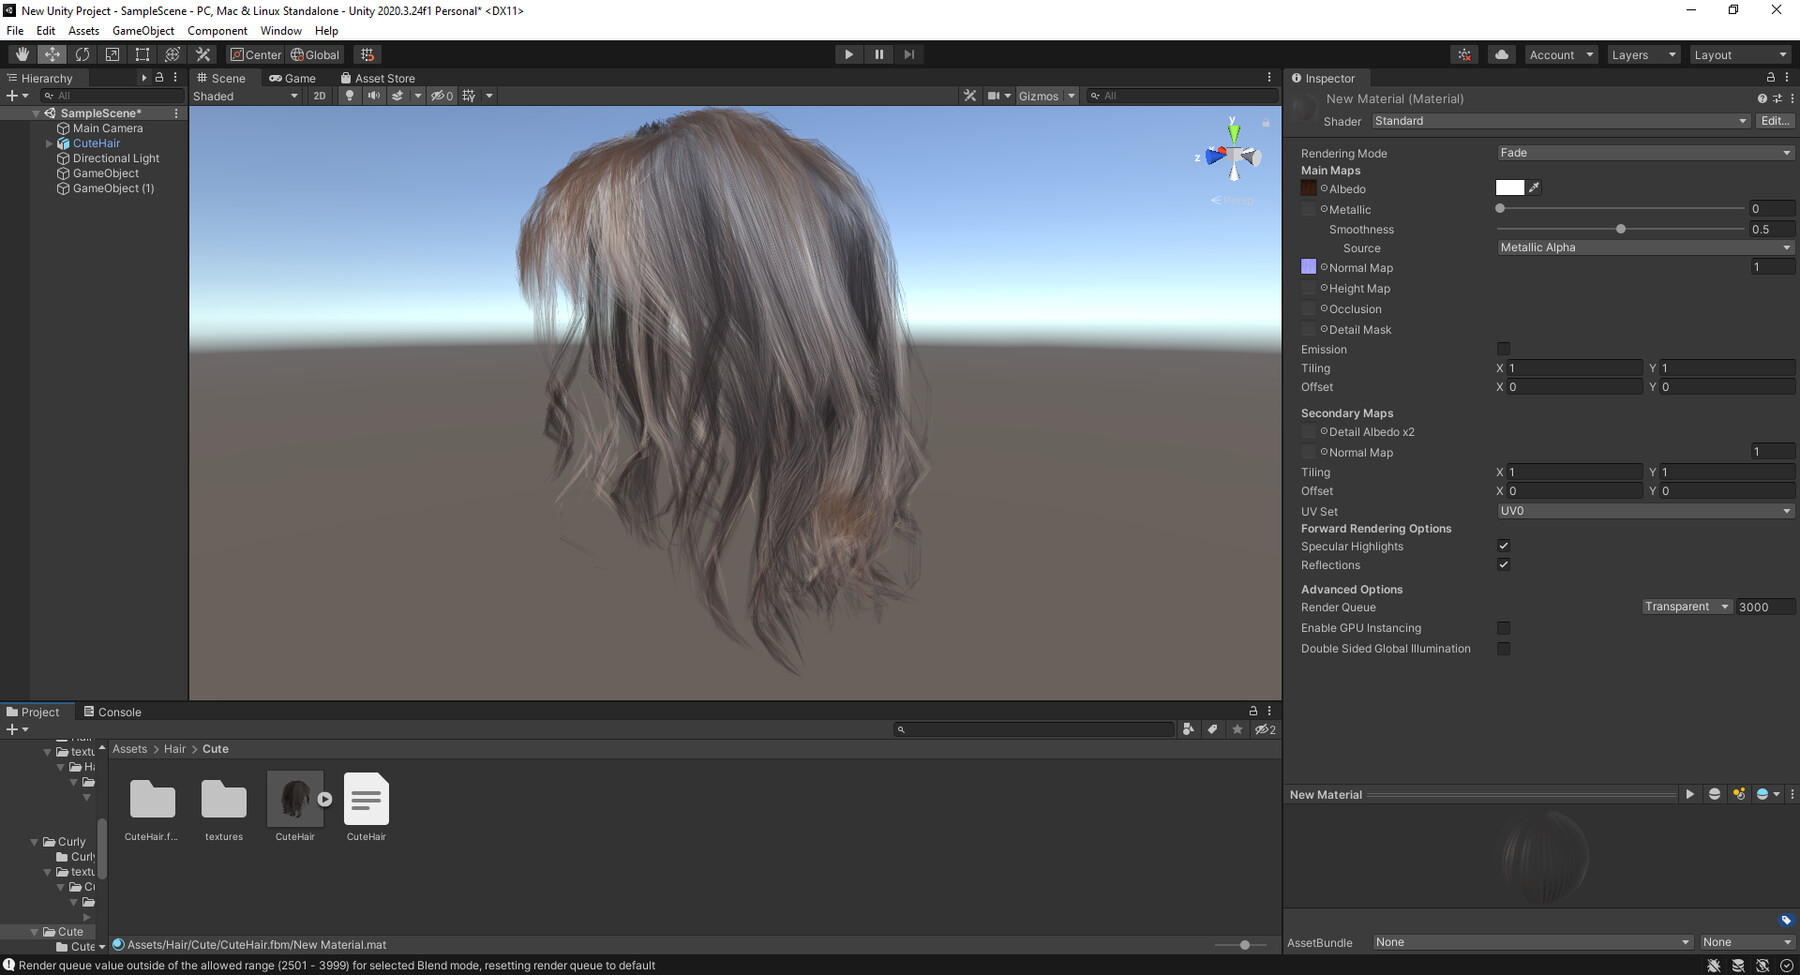This screenshot has width=1800, height=975.
Task: Open the Collab services icon
Action: [x=1464, y=55]
